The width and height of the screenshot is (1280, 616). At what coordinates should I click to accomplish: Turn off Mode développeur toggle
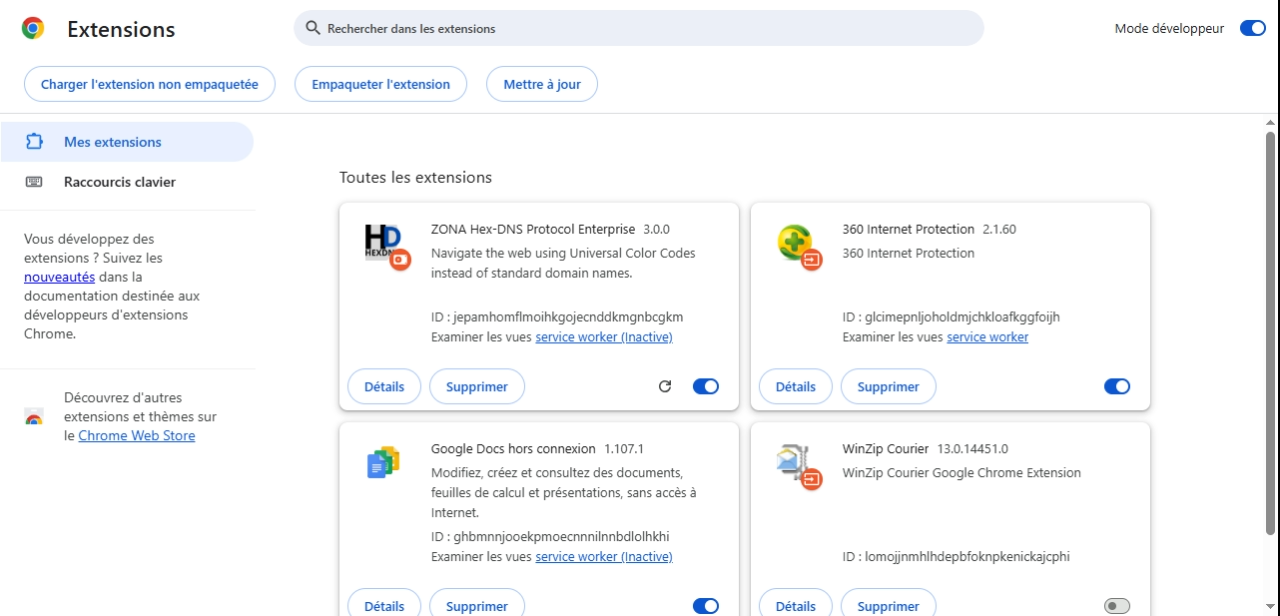coord(1253,28)
